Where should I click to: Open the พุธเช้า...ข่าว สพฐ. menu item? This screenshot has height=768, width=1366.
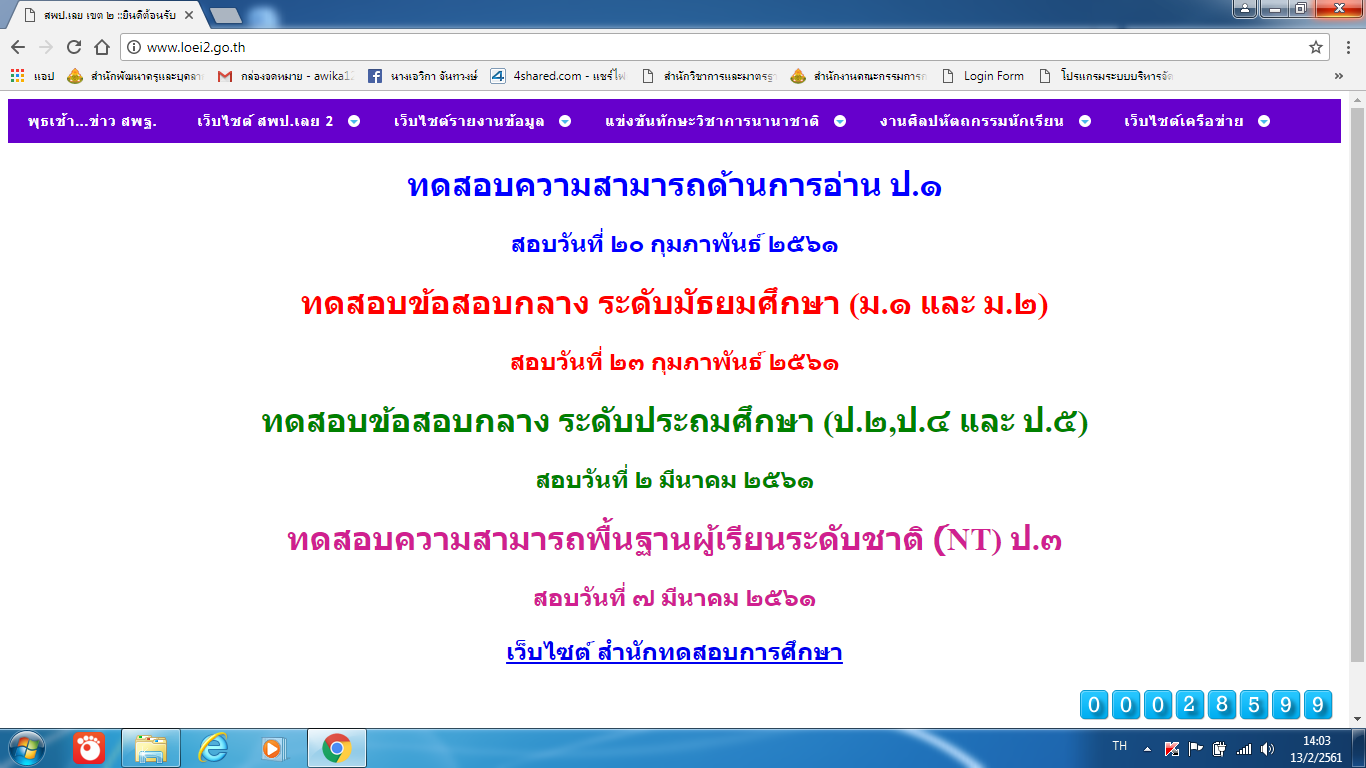[x=92, y=121]
